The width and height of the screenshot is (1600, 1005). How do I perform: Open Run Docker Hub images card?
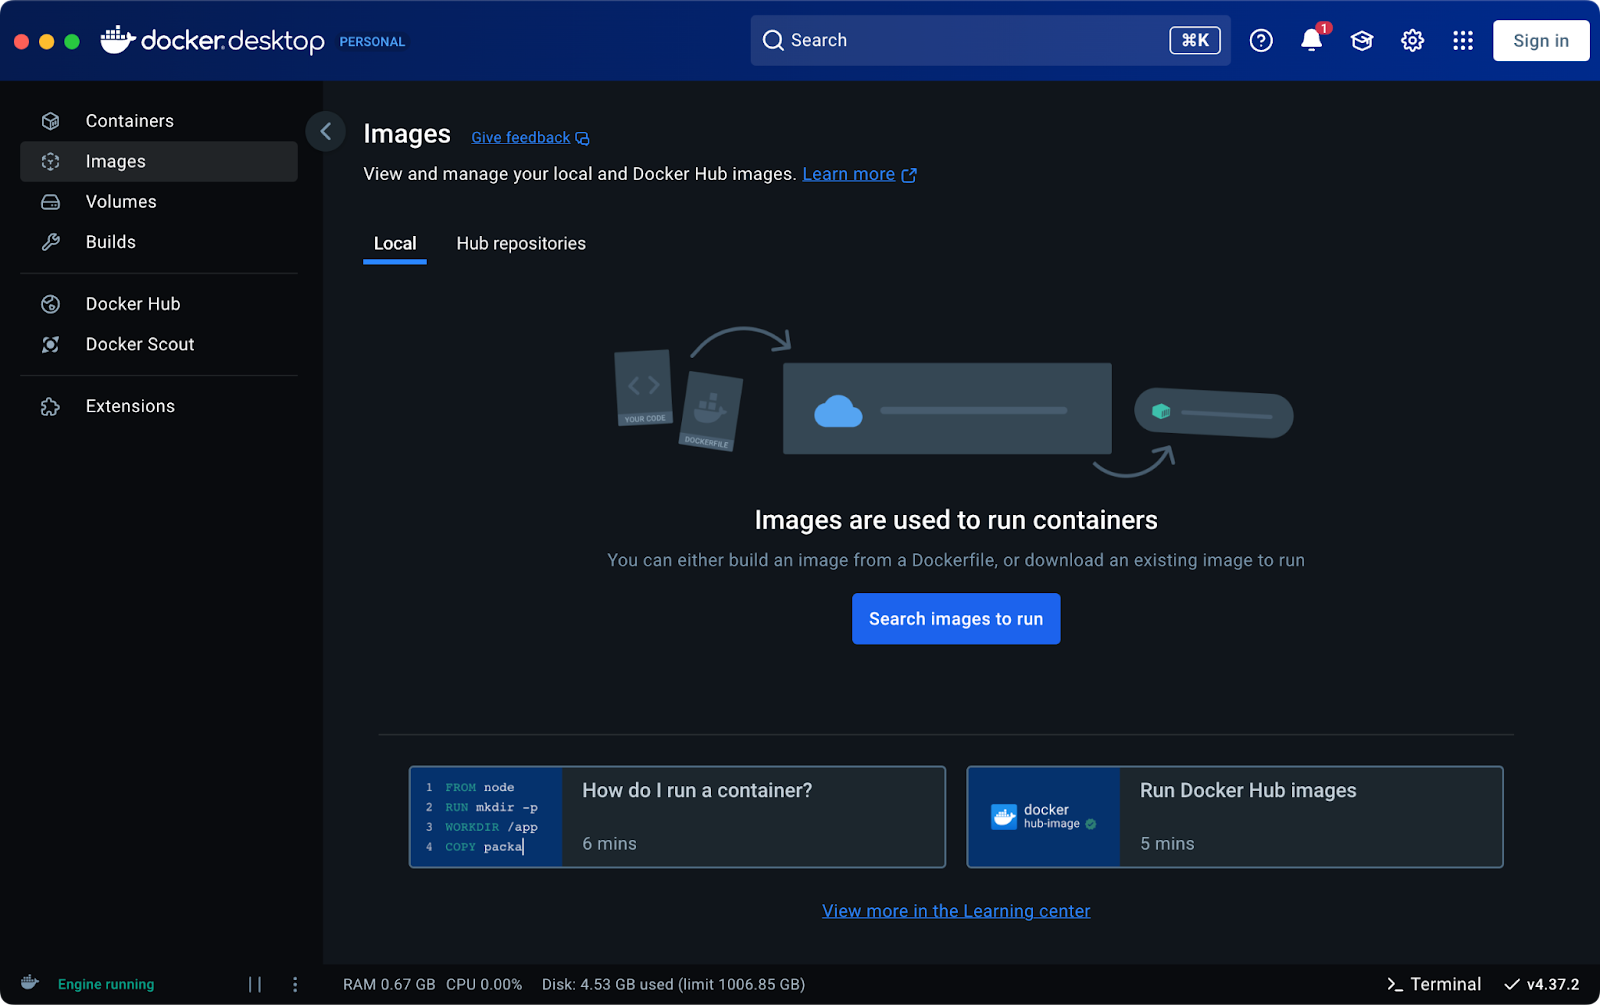[x=1235, y=817]
